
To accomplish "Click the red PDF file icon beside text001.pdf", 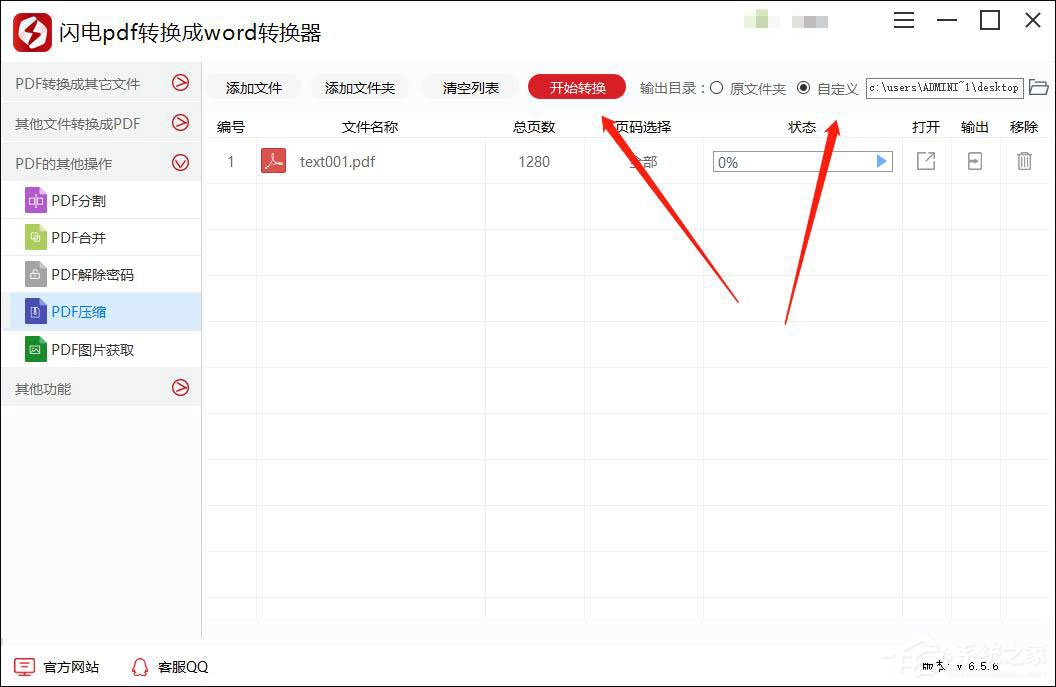I will 273,160.
